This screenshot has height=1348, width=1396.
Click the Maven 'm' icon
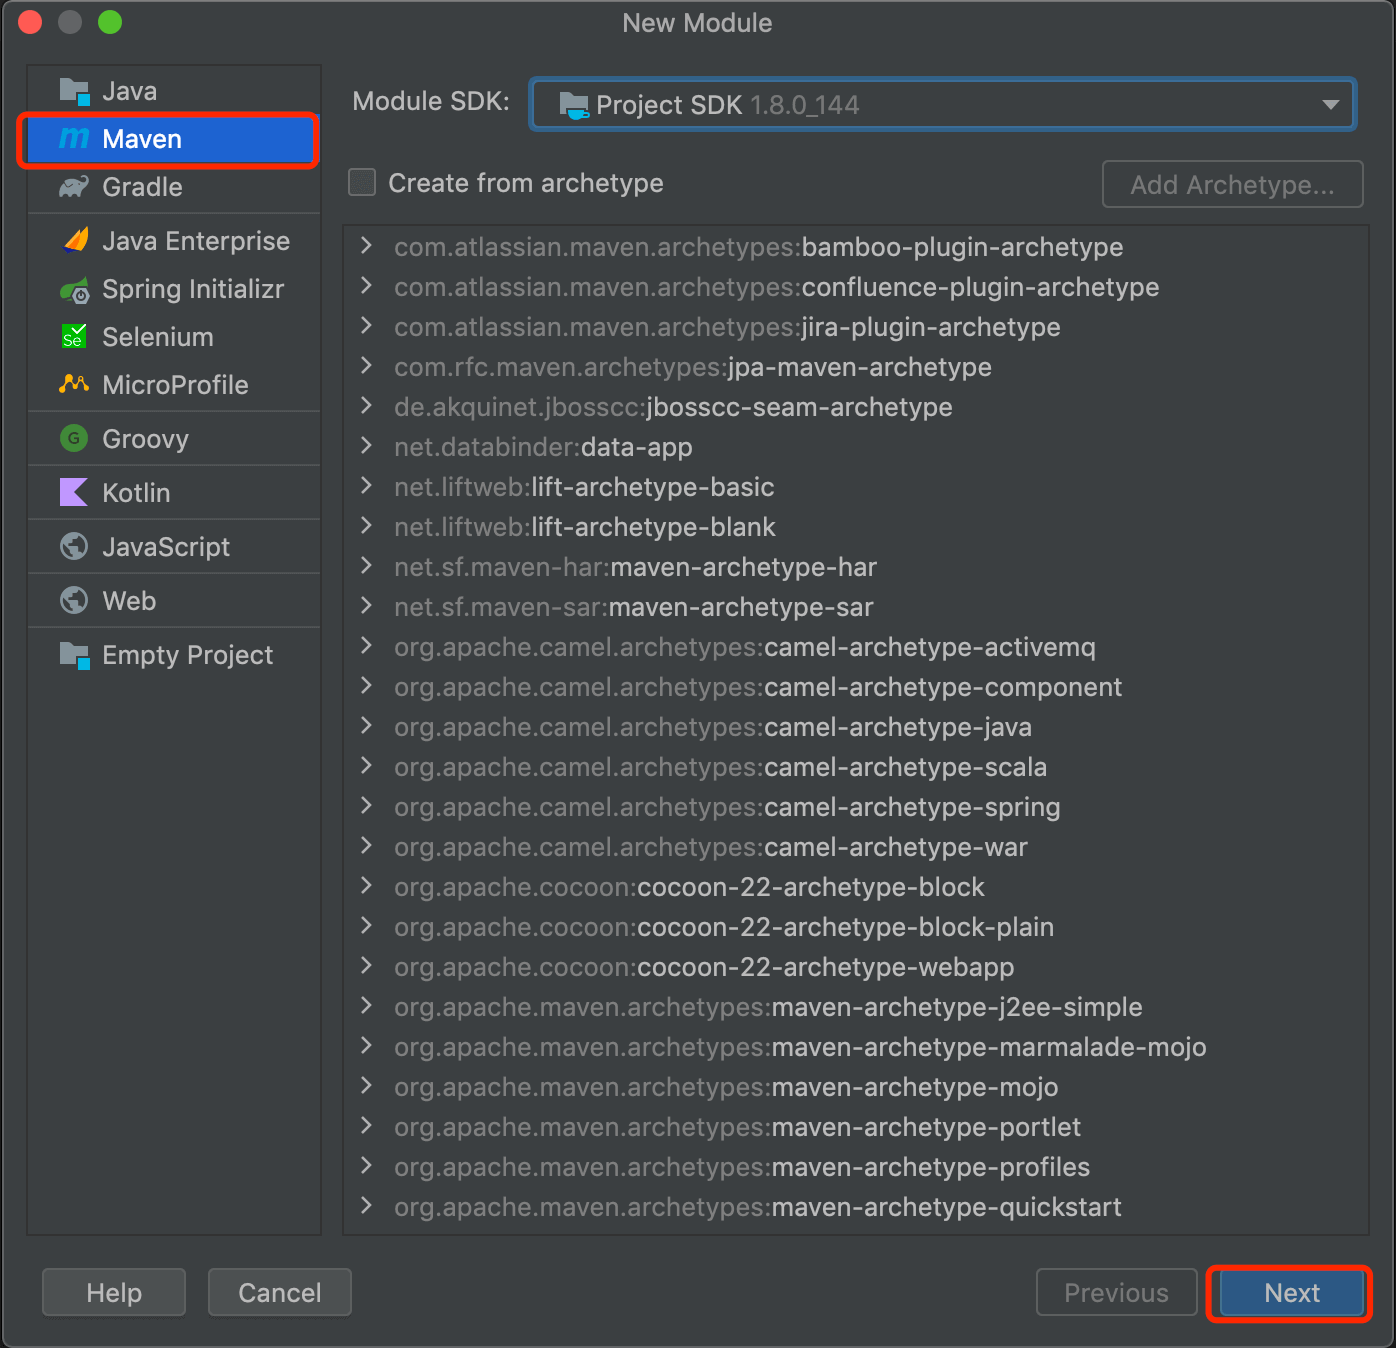pos(74,138)
